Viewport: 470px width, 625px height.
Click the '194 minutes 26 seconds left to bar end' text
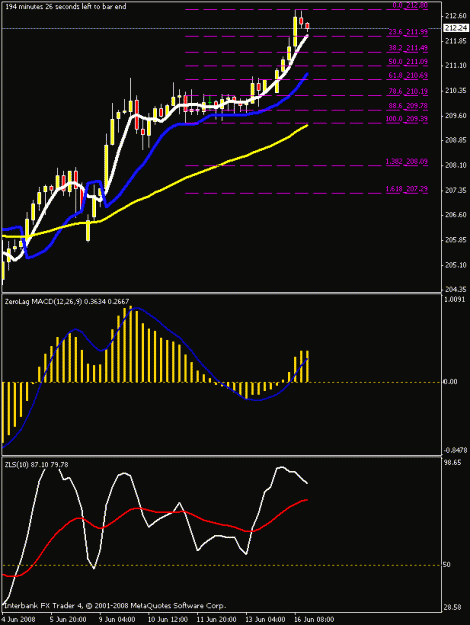pyautogui.click(x=65, y=6)
